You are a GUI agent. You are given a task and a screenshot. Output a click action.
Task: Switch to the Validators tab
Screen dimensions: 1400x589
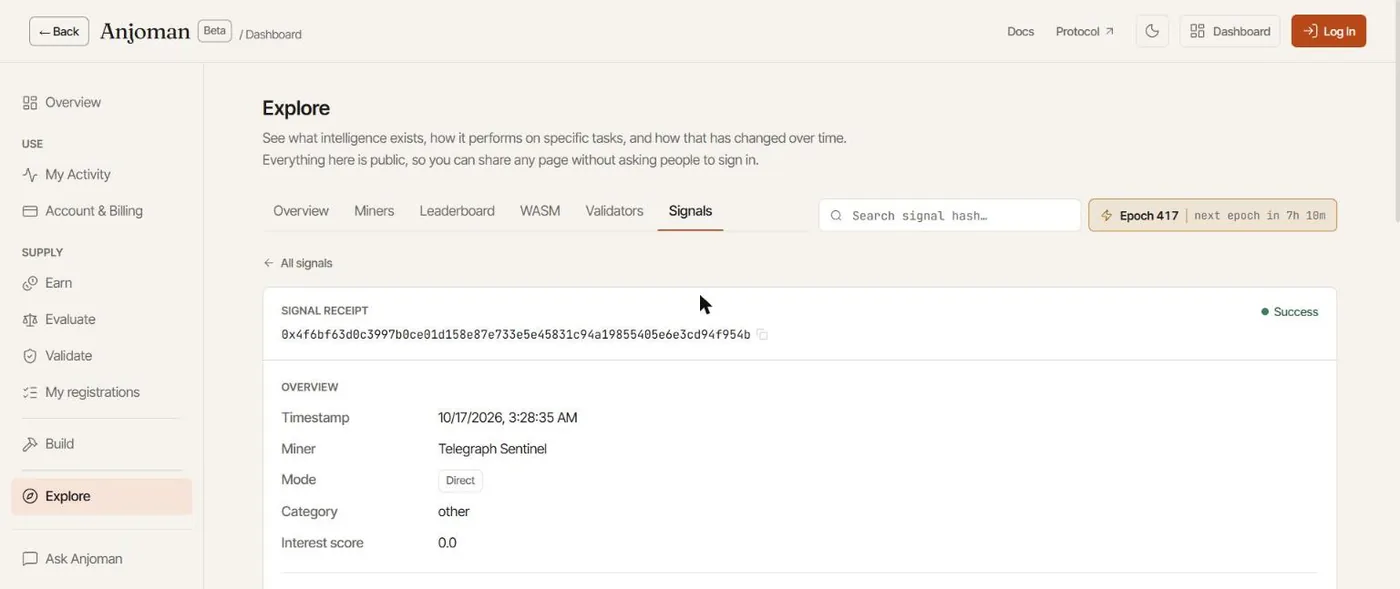[x=614, y=211]
